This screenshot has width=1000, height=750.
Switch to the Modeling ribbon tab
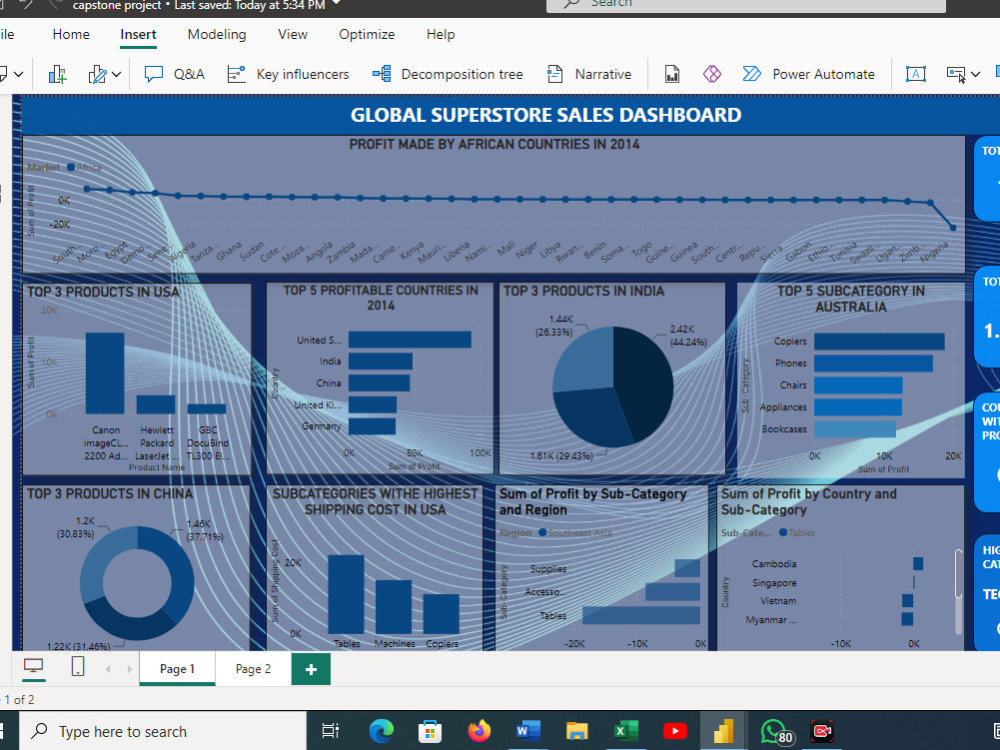point(216,34)
